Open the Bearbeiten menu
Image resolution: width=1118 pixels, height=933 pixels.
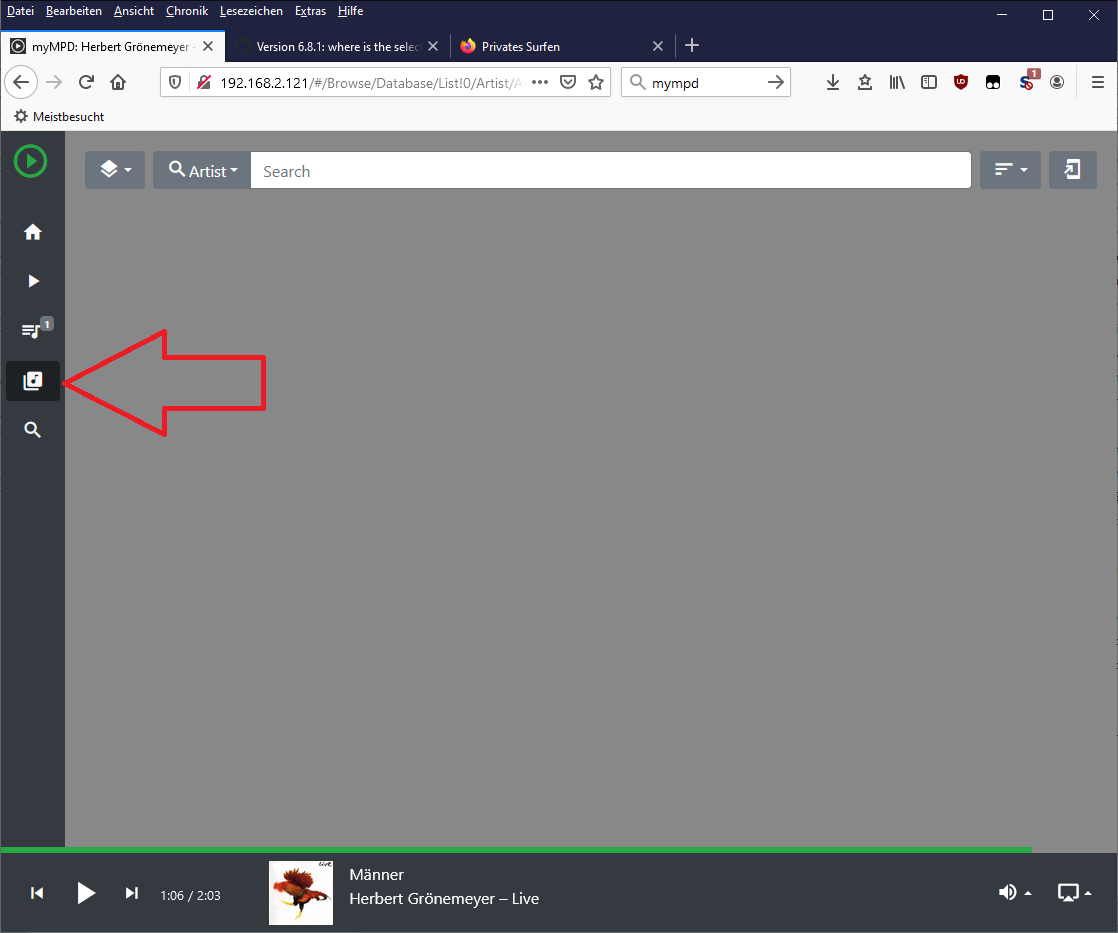click(x=73, y=11)
